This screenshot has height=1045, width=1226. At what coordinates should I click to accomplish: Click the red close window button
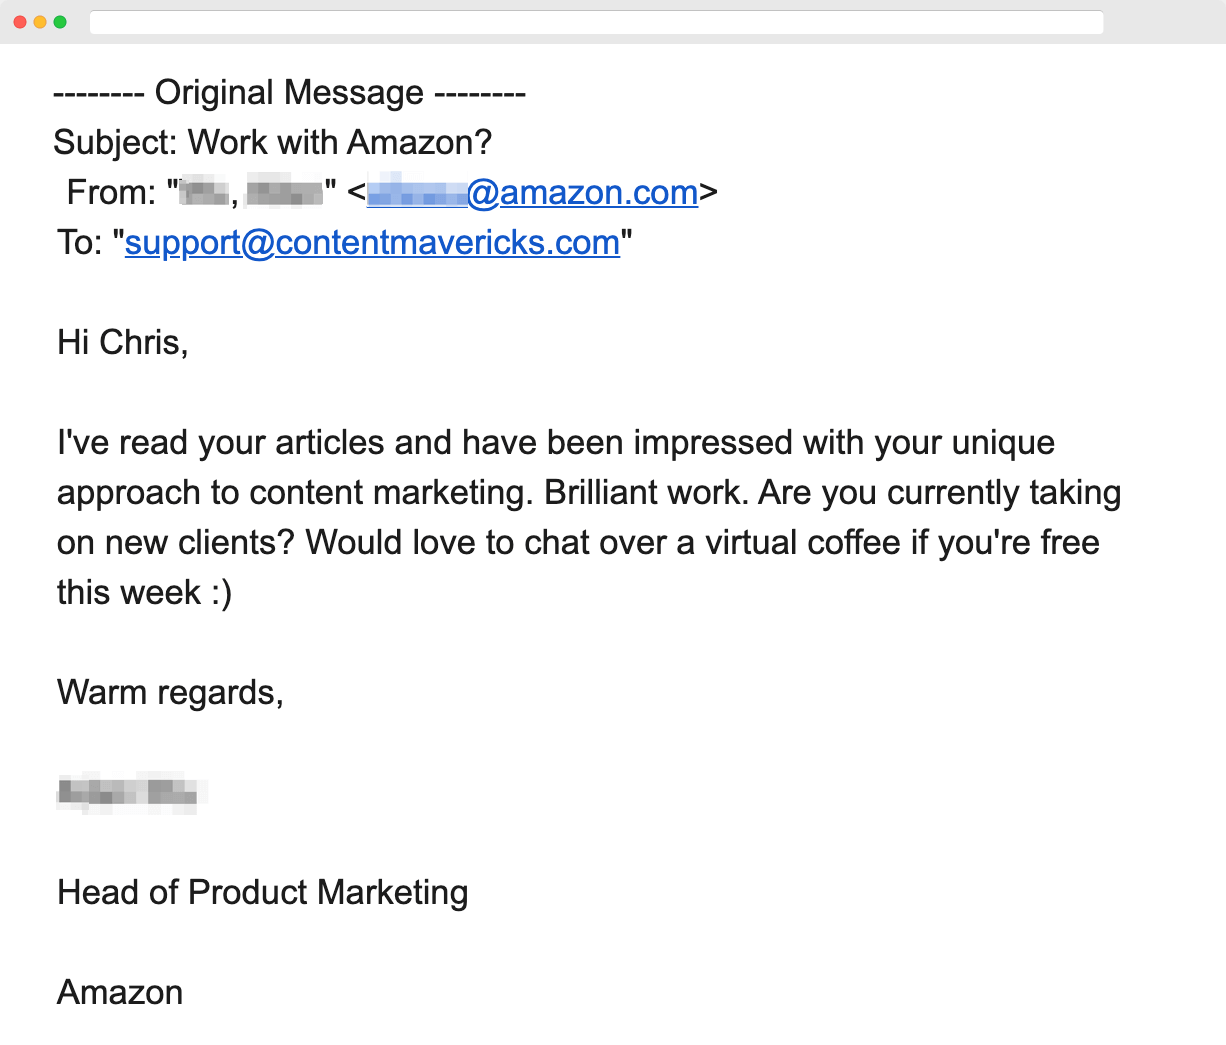(20, 22)
